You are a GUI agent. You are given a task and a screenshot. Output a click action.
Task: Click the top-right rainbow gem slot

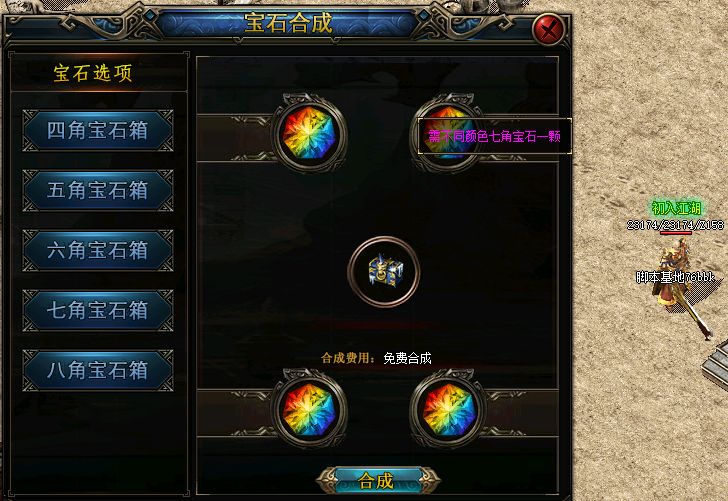tap(448, 133)
